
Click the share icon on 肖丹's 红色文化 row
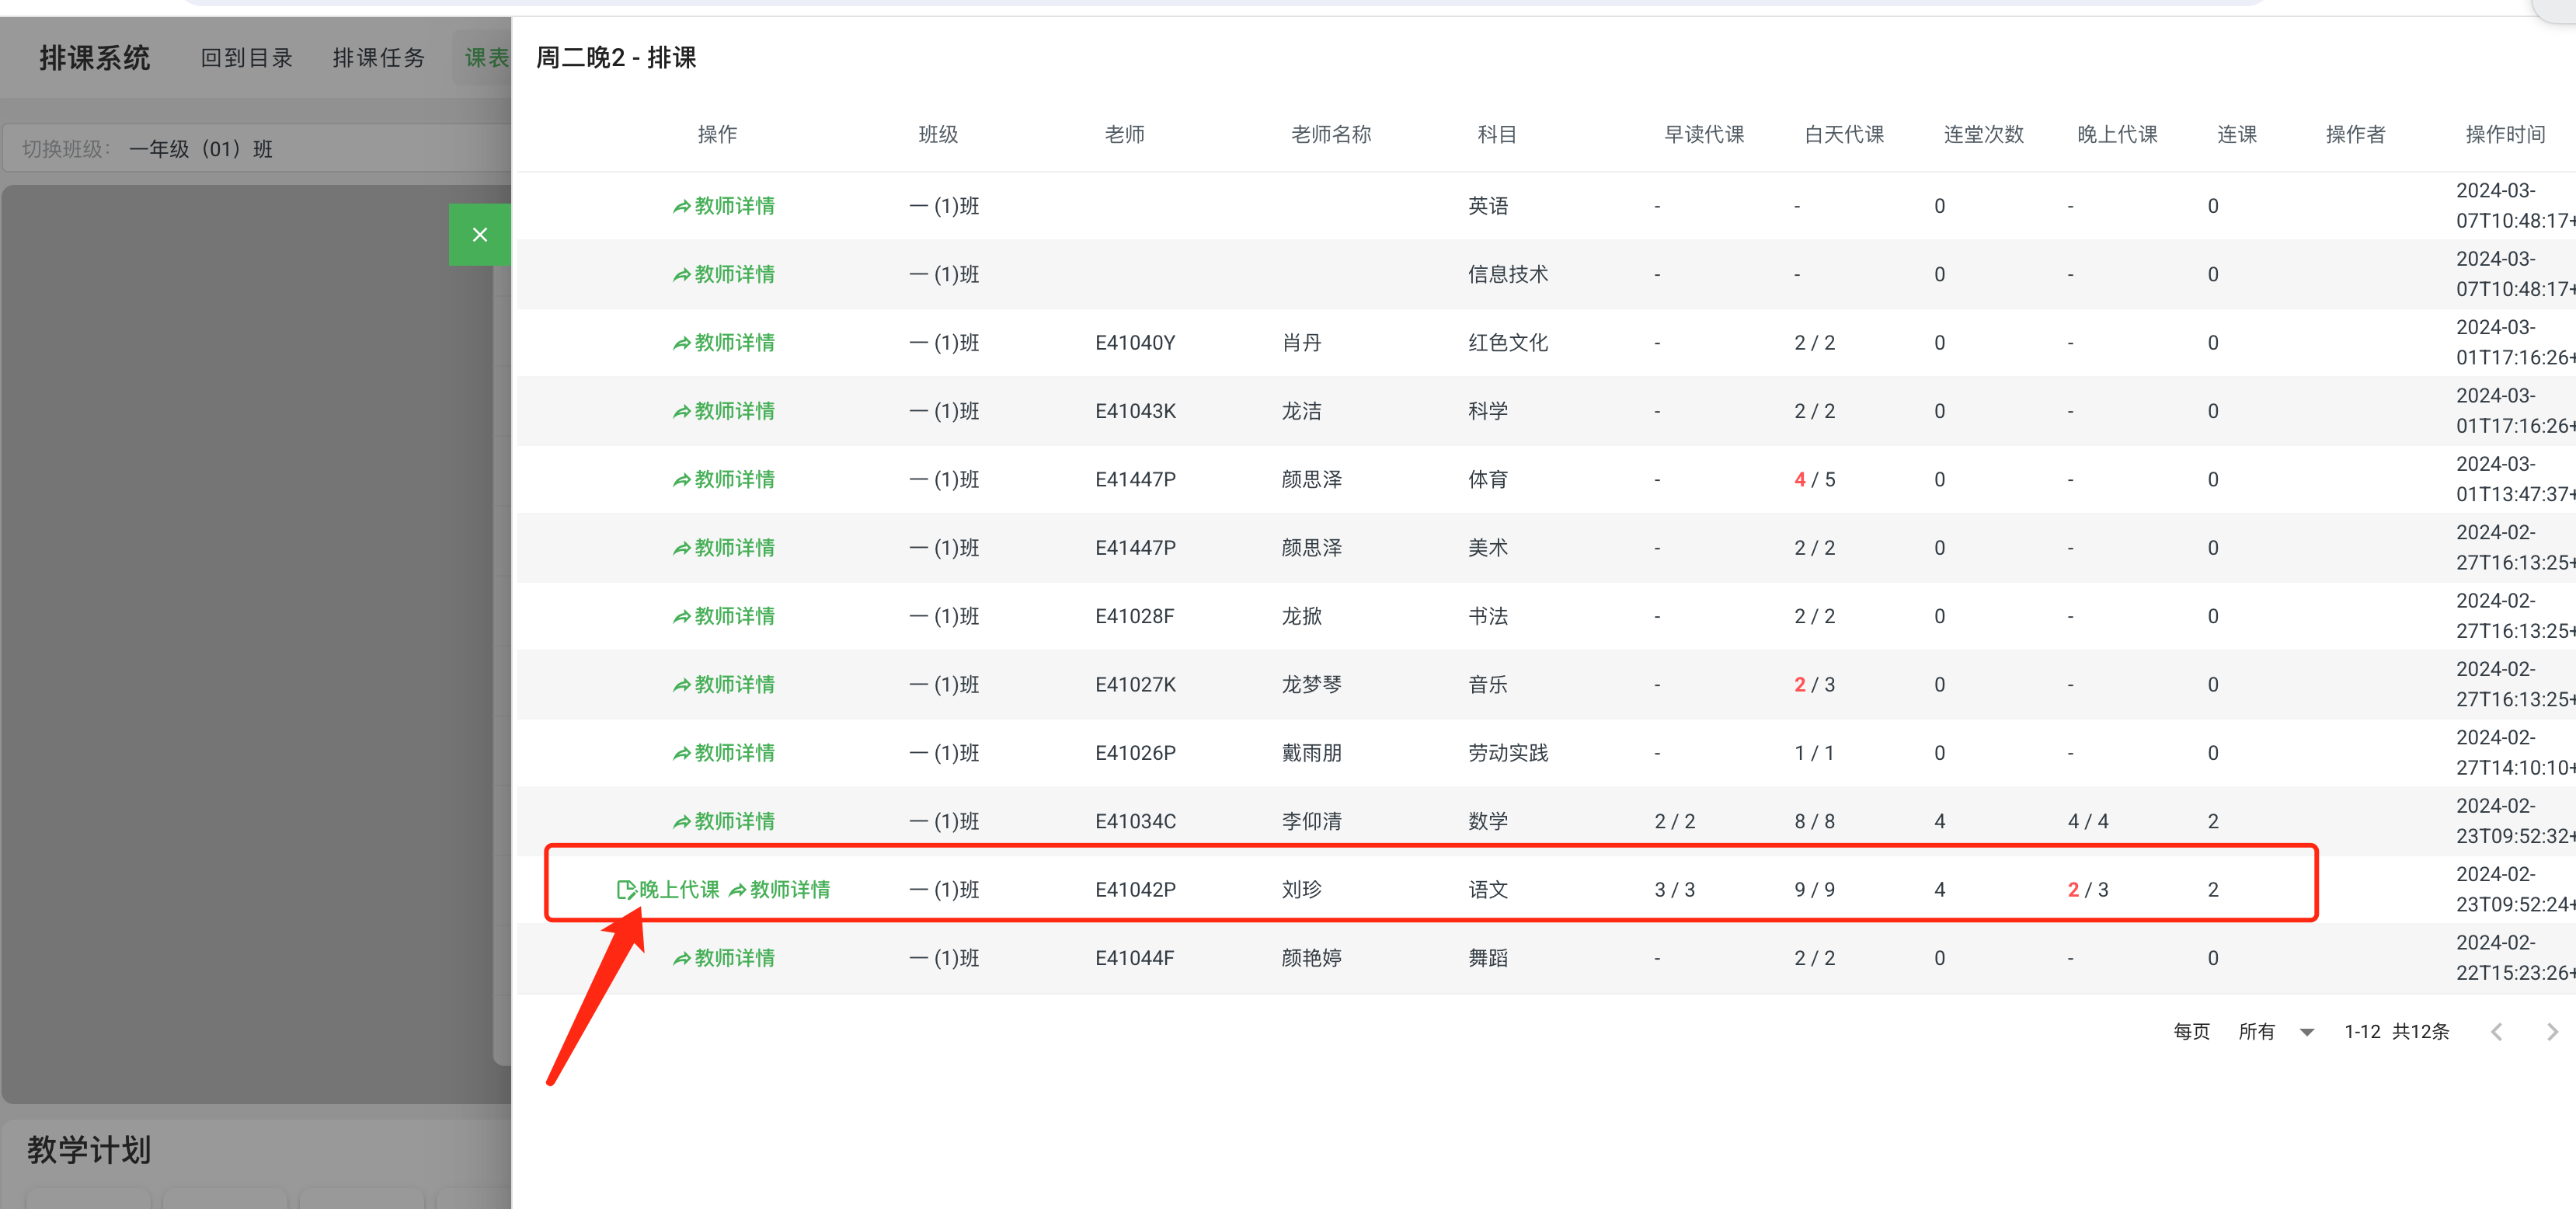pos(681,342)
